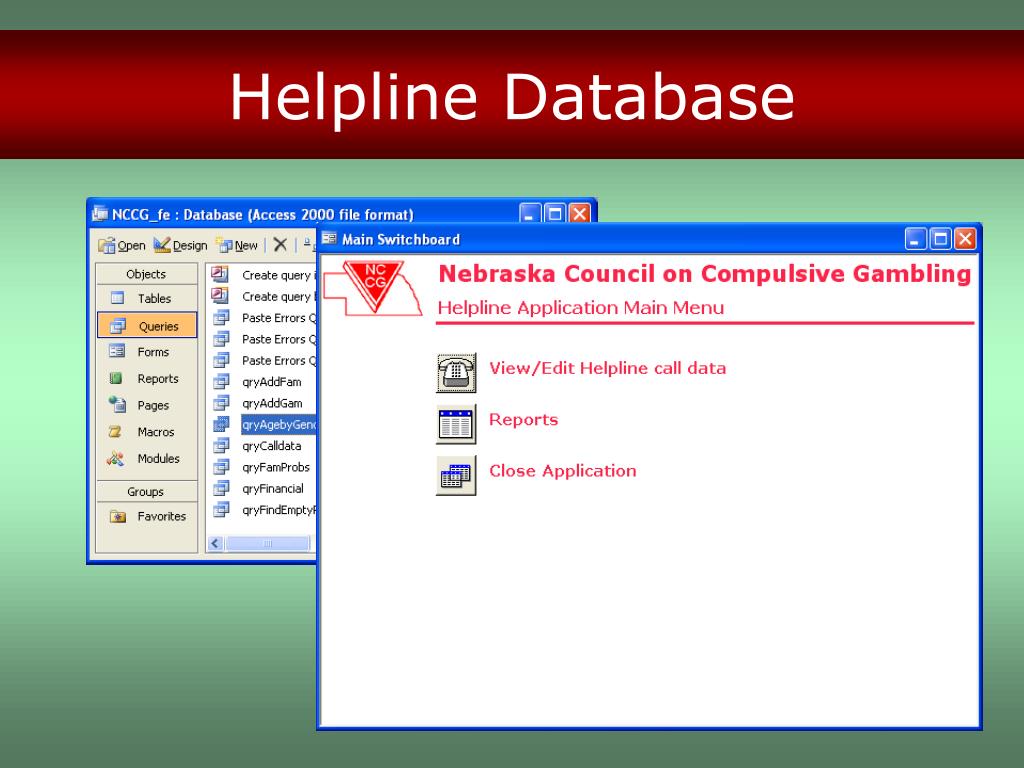Image resolution: width=1024 pixels, height=768 pixels.
Task: Click the qryAddFam query icon
Action: coord(221,381)
